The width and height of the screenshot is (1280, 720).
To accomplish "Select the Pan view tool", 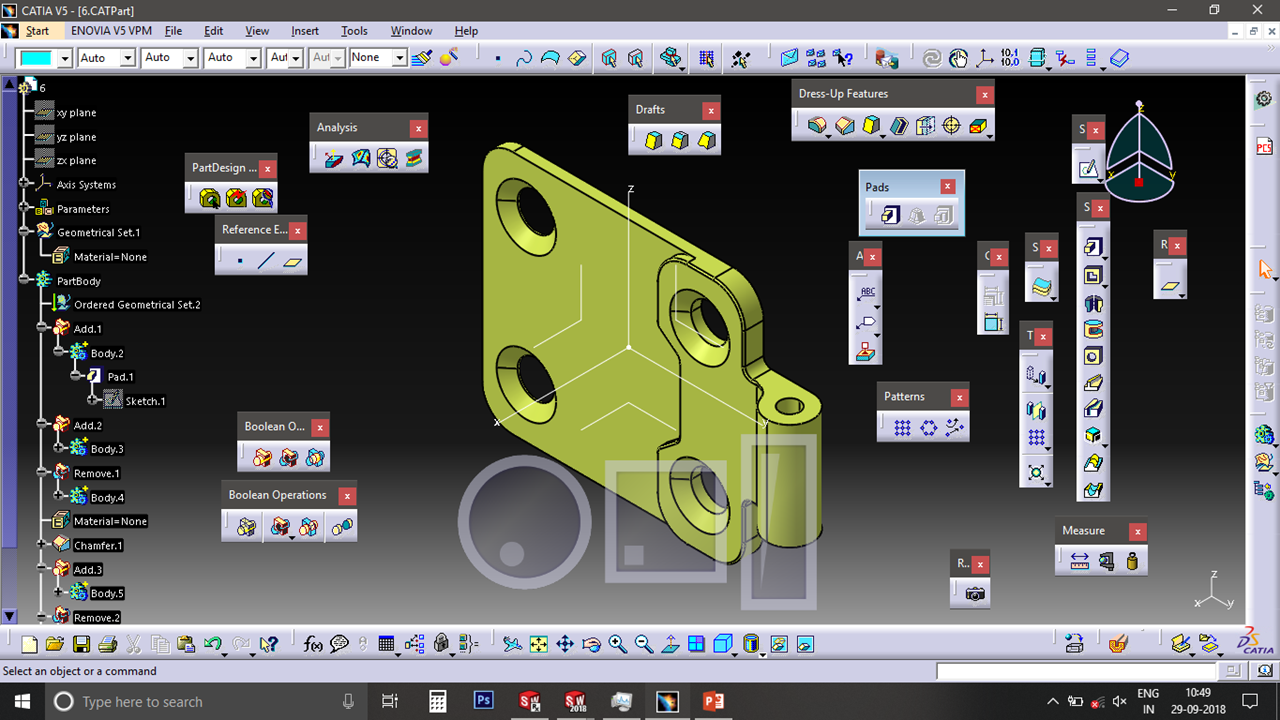I will (565, 645).
